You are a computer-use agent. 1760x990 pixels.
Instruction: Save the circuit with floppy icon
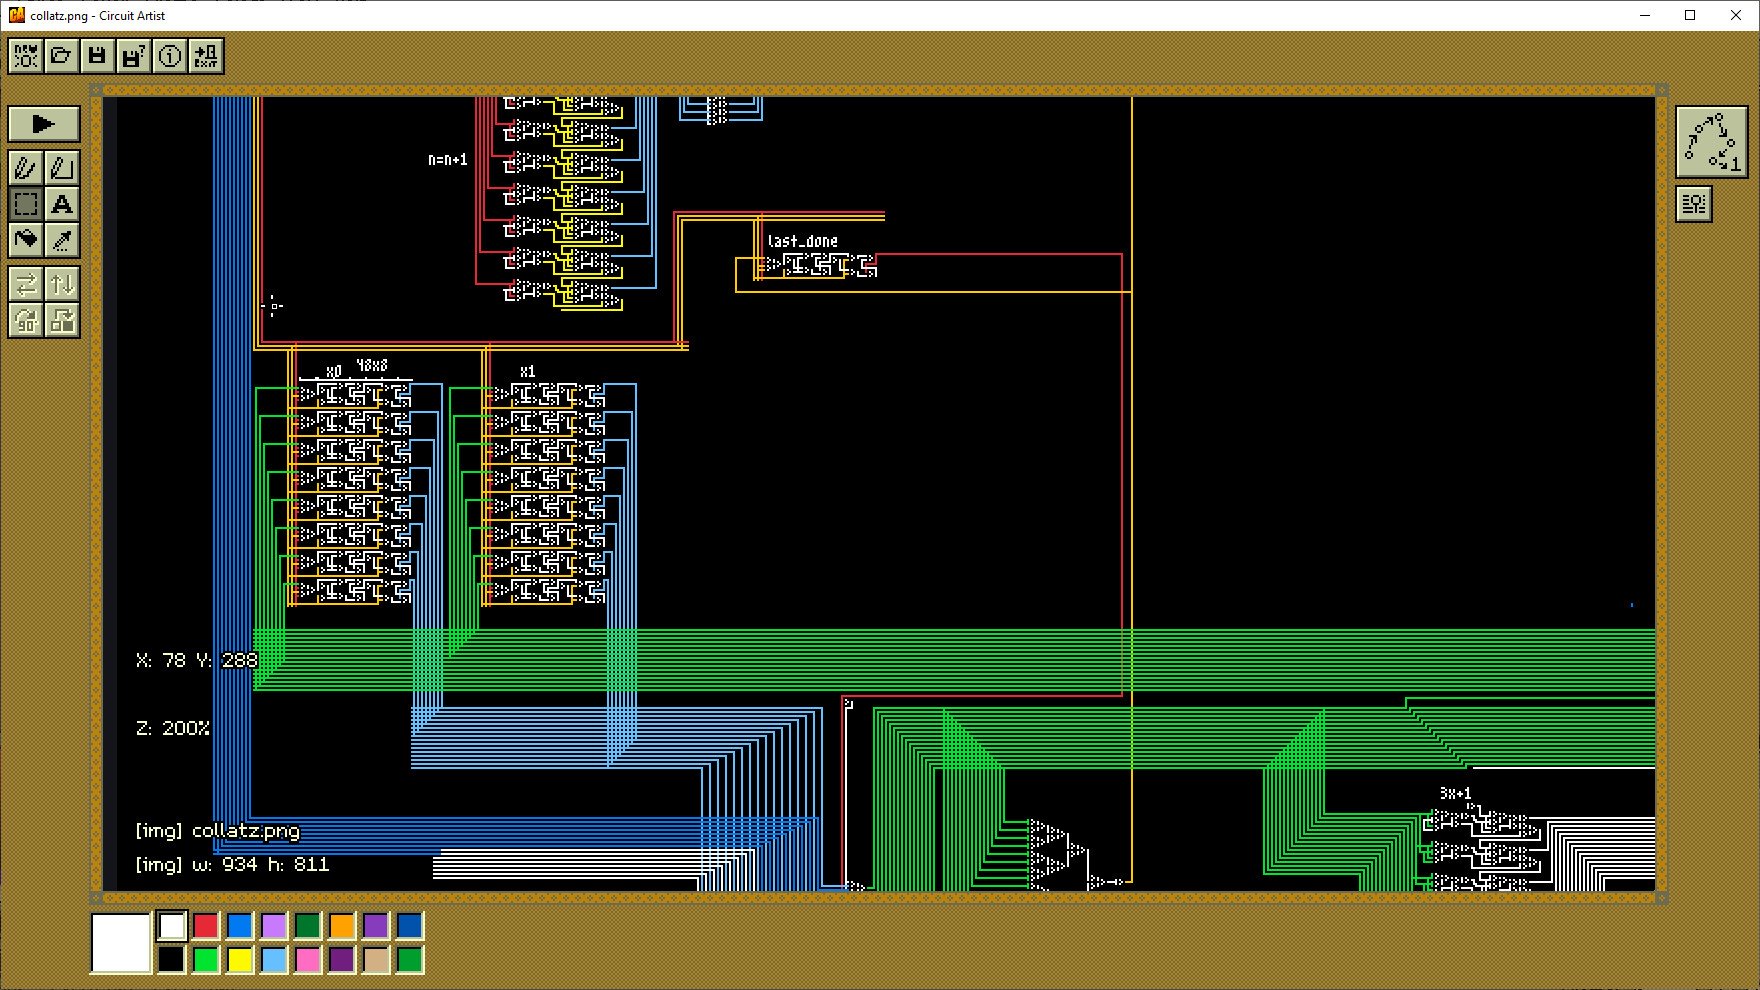[97, 56]
